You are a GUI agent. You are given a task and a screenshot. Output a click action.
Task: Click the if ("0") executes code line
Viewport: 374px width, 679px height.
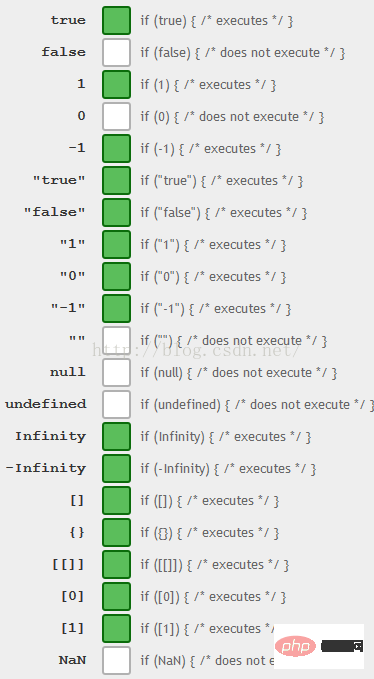pyautogui.click(x=213, y=277)
